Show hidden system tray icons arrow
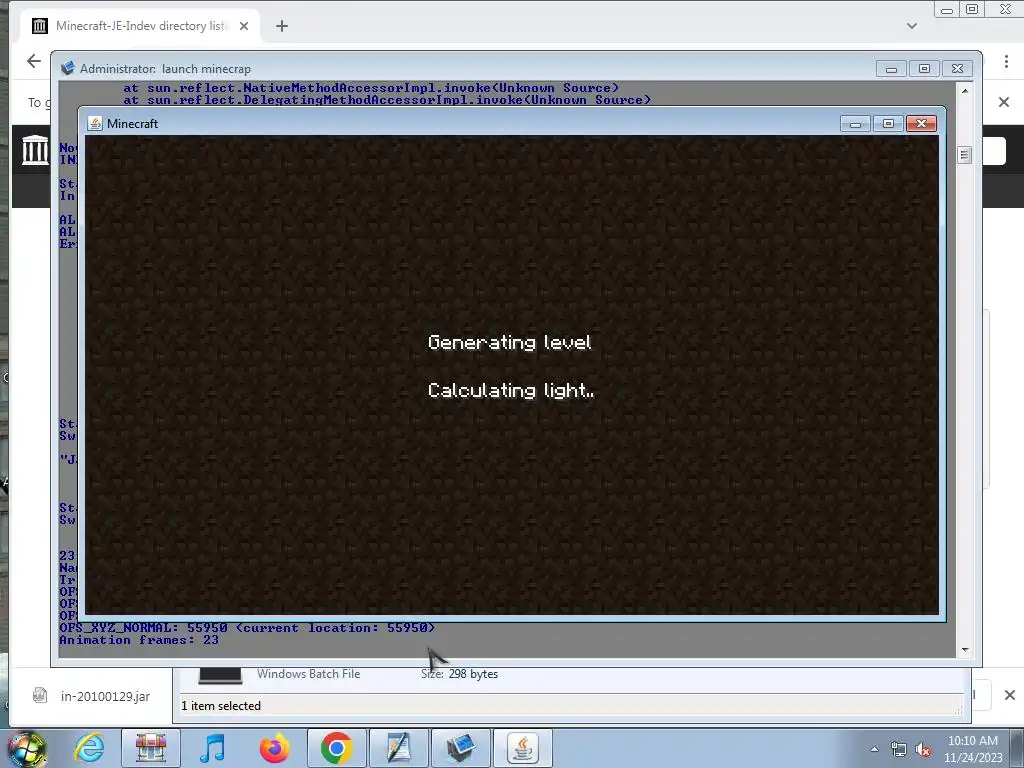Screen dimensions: 1024x768 click(x=874, y=749)
